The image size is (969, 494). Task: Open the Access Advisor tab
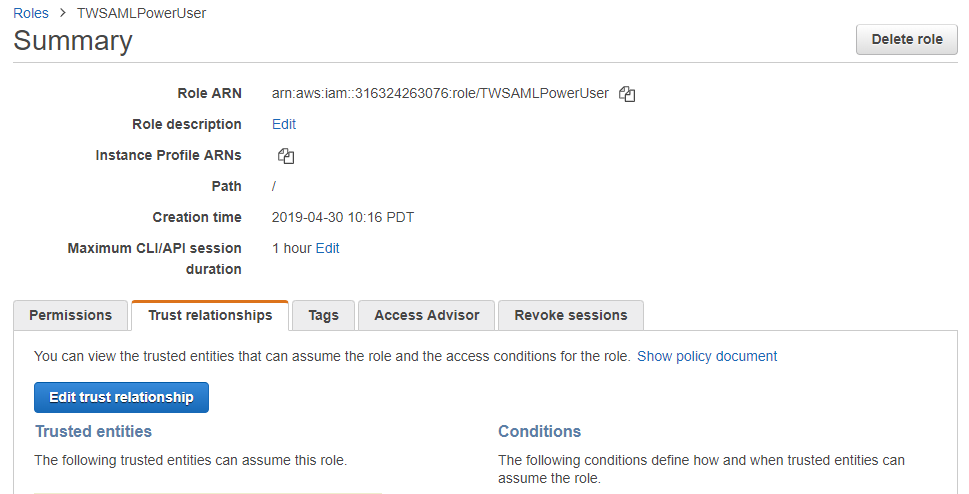click(426, 315)
